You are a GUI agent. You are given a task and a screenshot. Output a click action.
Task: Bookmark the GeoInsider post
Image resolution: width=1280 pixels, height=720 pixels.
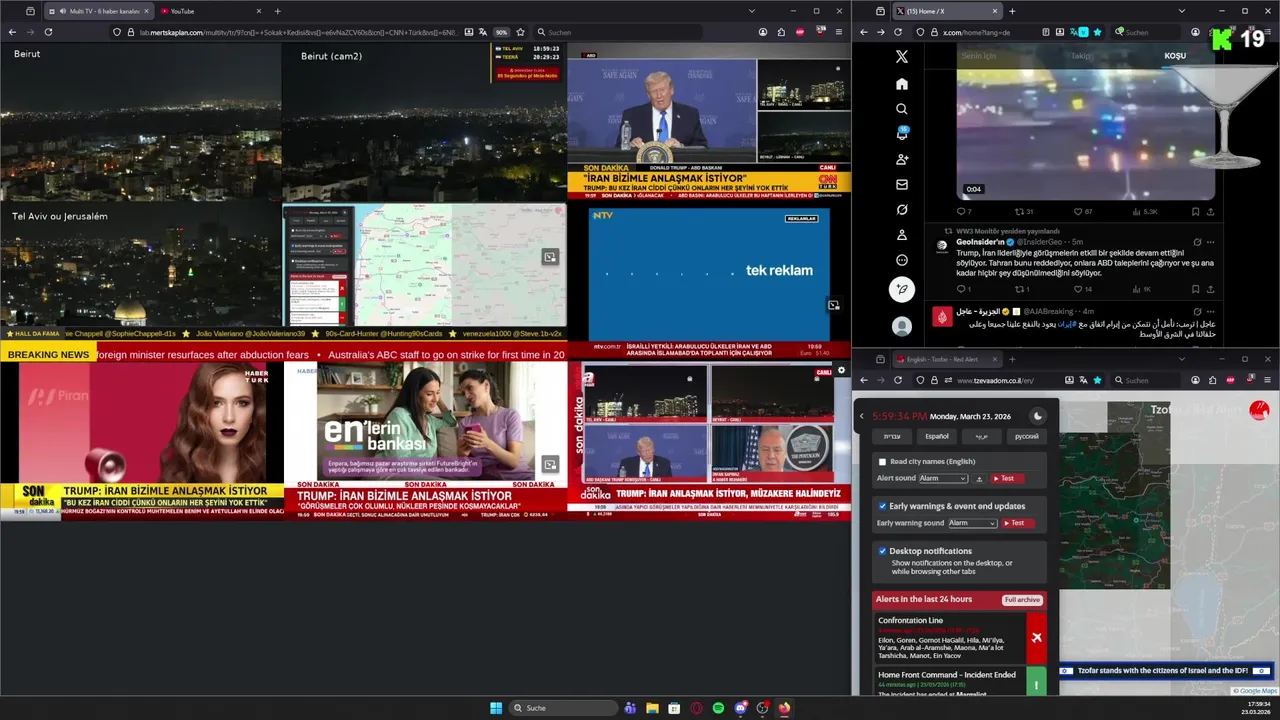point(1195,289)
